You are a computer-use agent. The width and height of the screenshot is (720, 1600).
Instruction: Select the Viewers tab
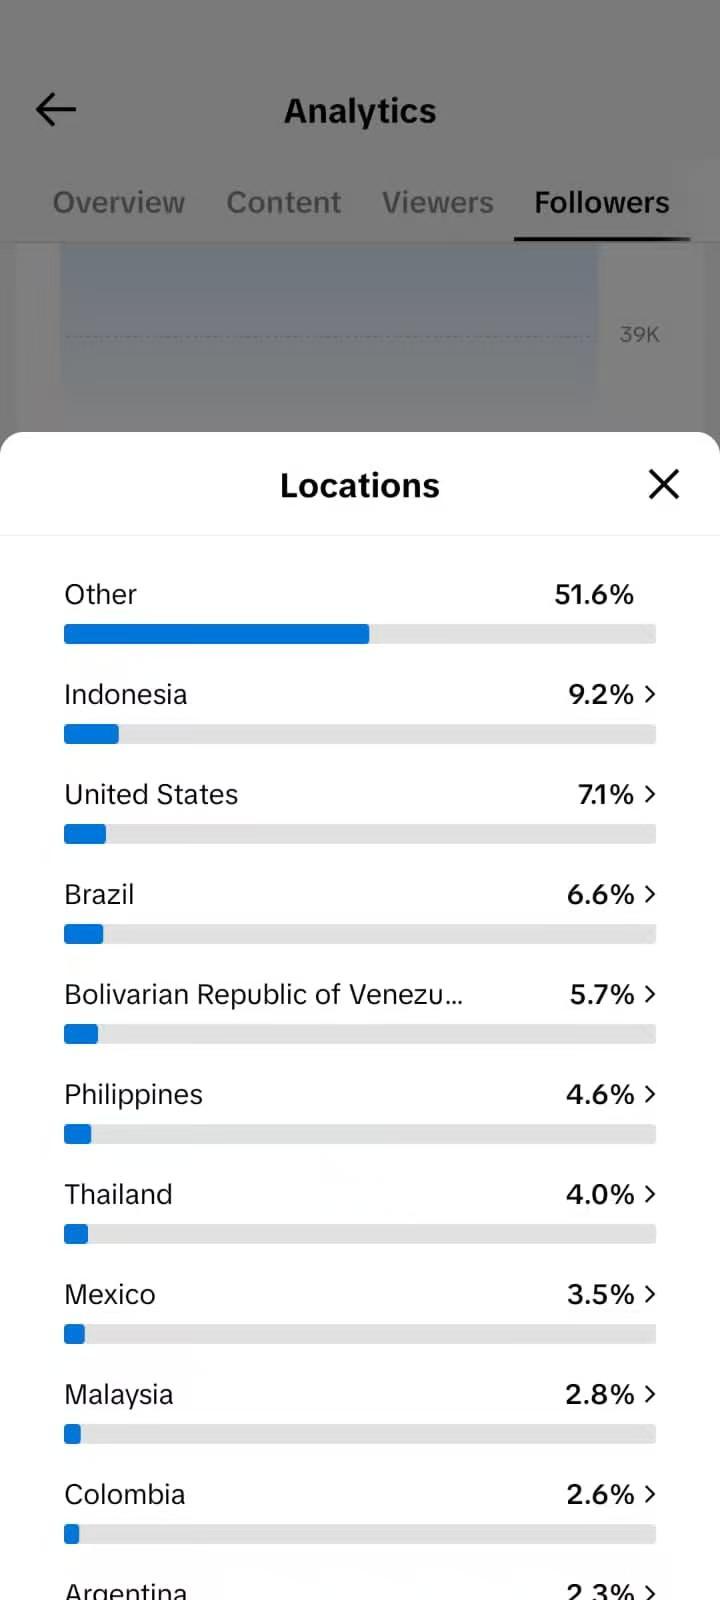[x=438, y=202]
